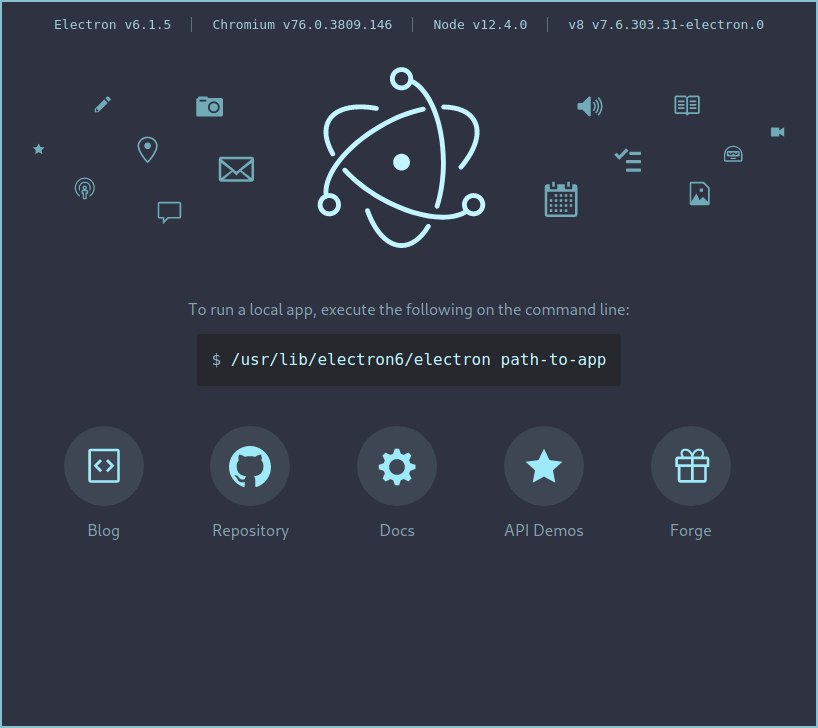Viewport: 818px width, 728px height.
Task: Click the v8 v7.6.303.31-electron.0 text
Action: tap(666, 25)
